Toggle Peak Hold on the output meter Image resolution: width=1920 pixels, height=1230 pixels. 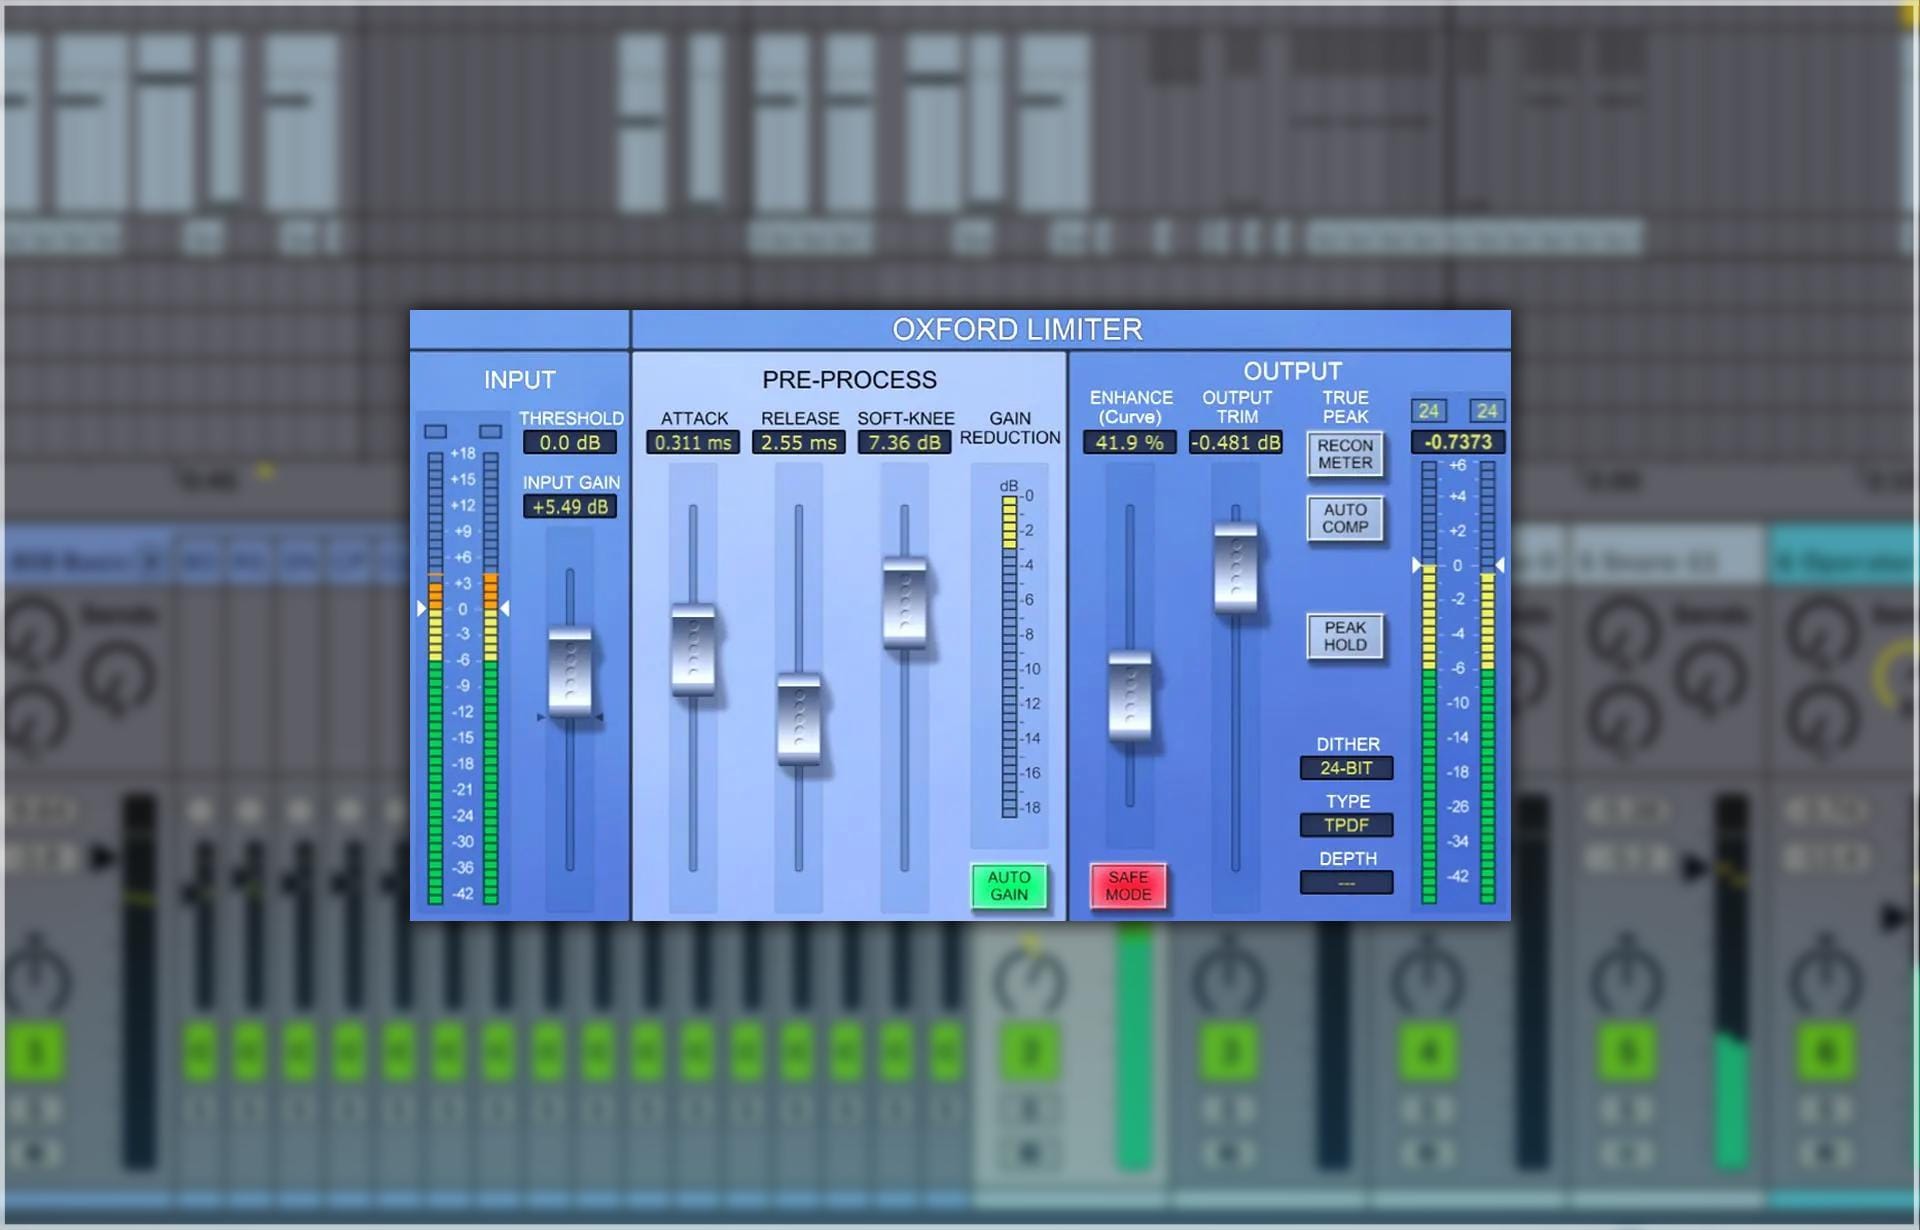(1345, 636)
